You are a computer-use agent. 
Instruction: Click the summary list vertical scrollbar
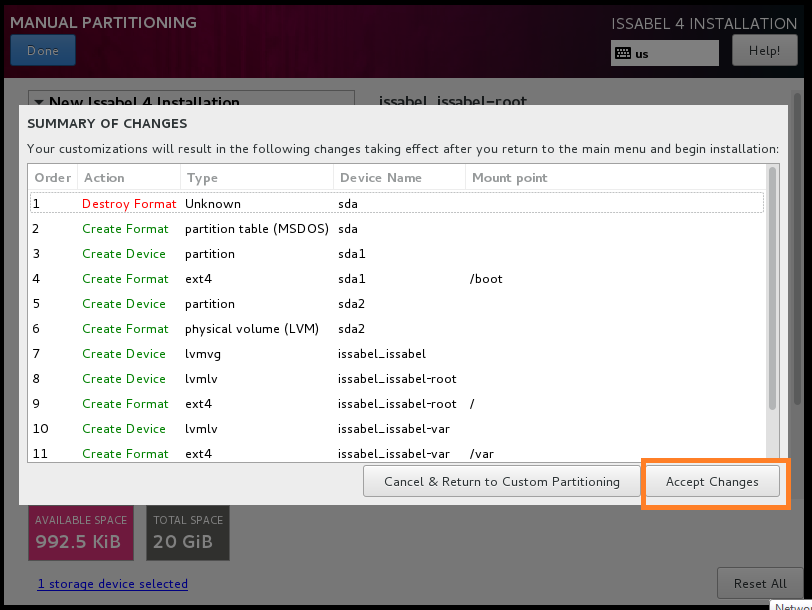(772, 290)
